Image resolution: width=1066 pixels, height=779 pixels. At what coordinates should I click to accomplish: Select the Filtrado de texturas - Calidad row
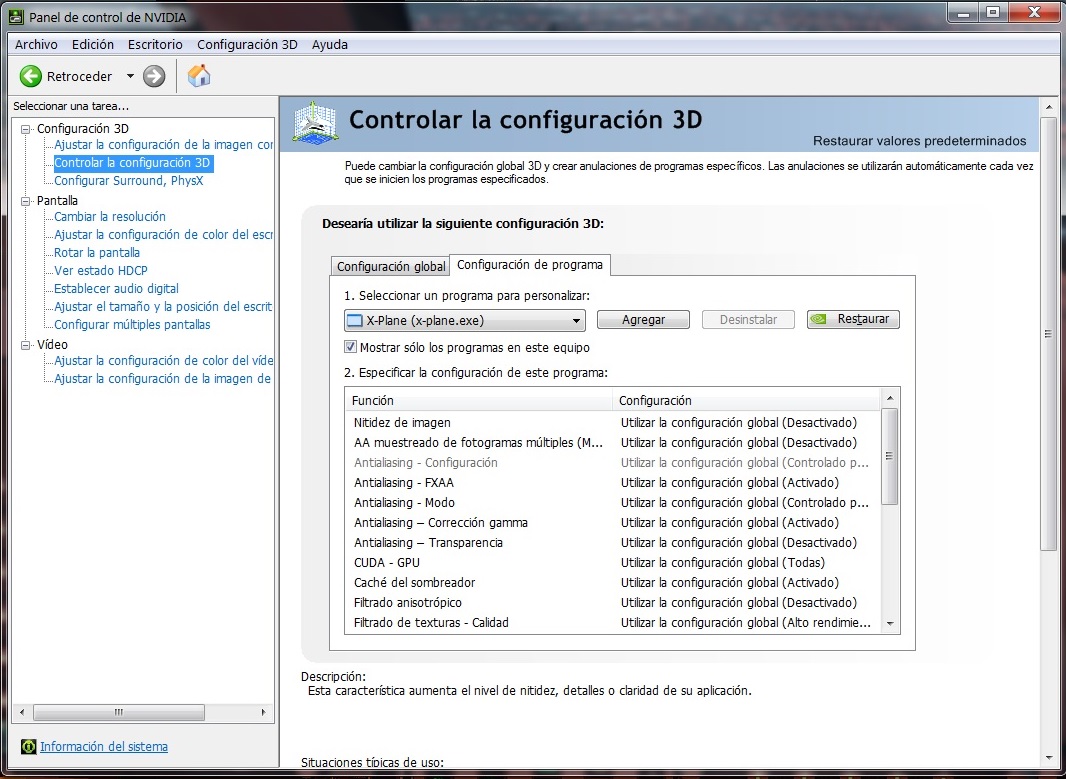[x=613, y=623]
